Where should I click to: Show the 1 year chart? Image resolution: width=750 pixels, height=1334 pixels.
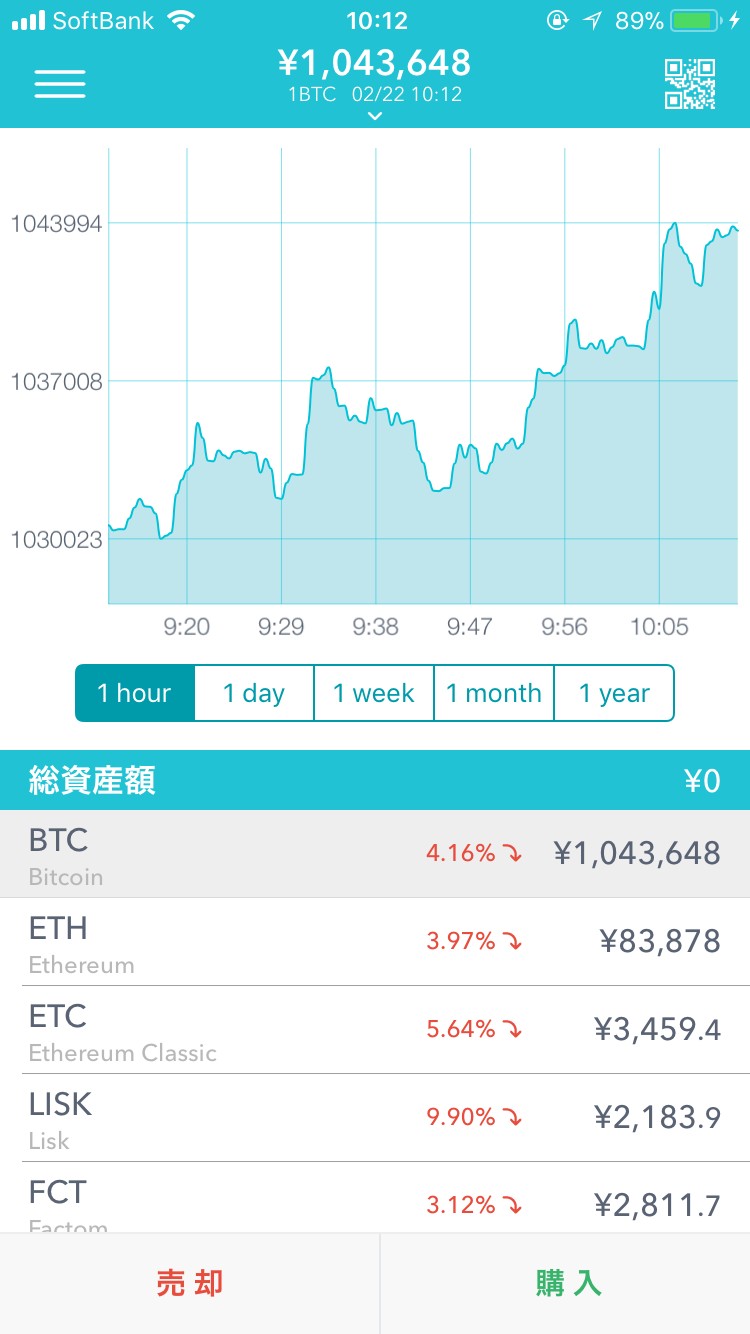[614, 693]
